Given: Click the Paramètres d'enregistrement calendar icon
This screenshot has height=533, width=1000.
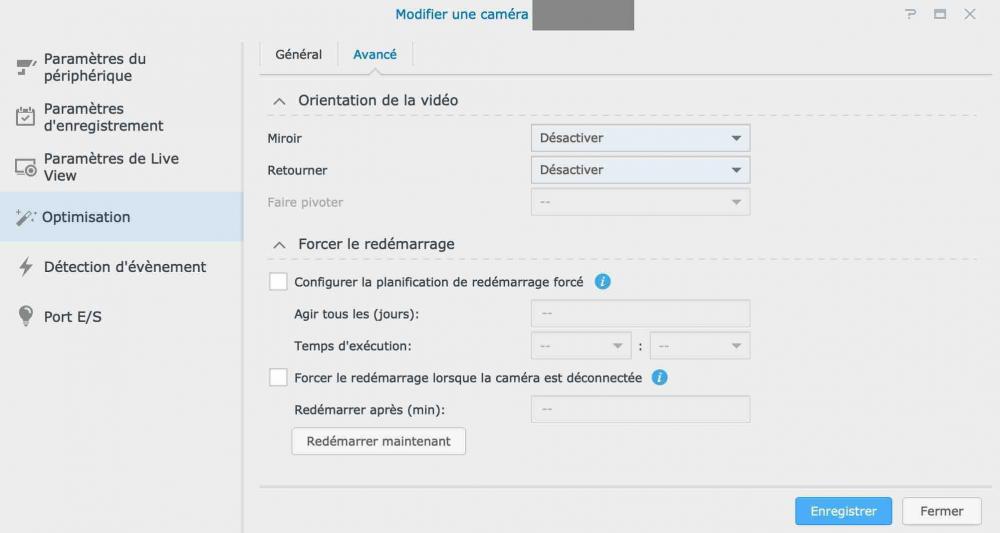Looking at the screenshot, I should 26,117.
